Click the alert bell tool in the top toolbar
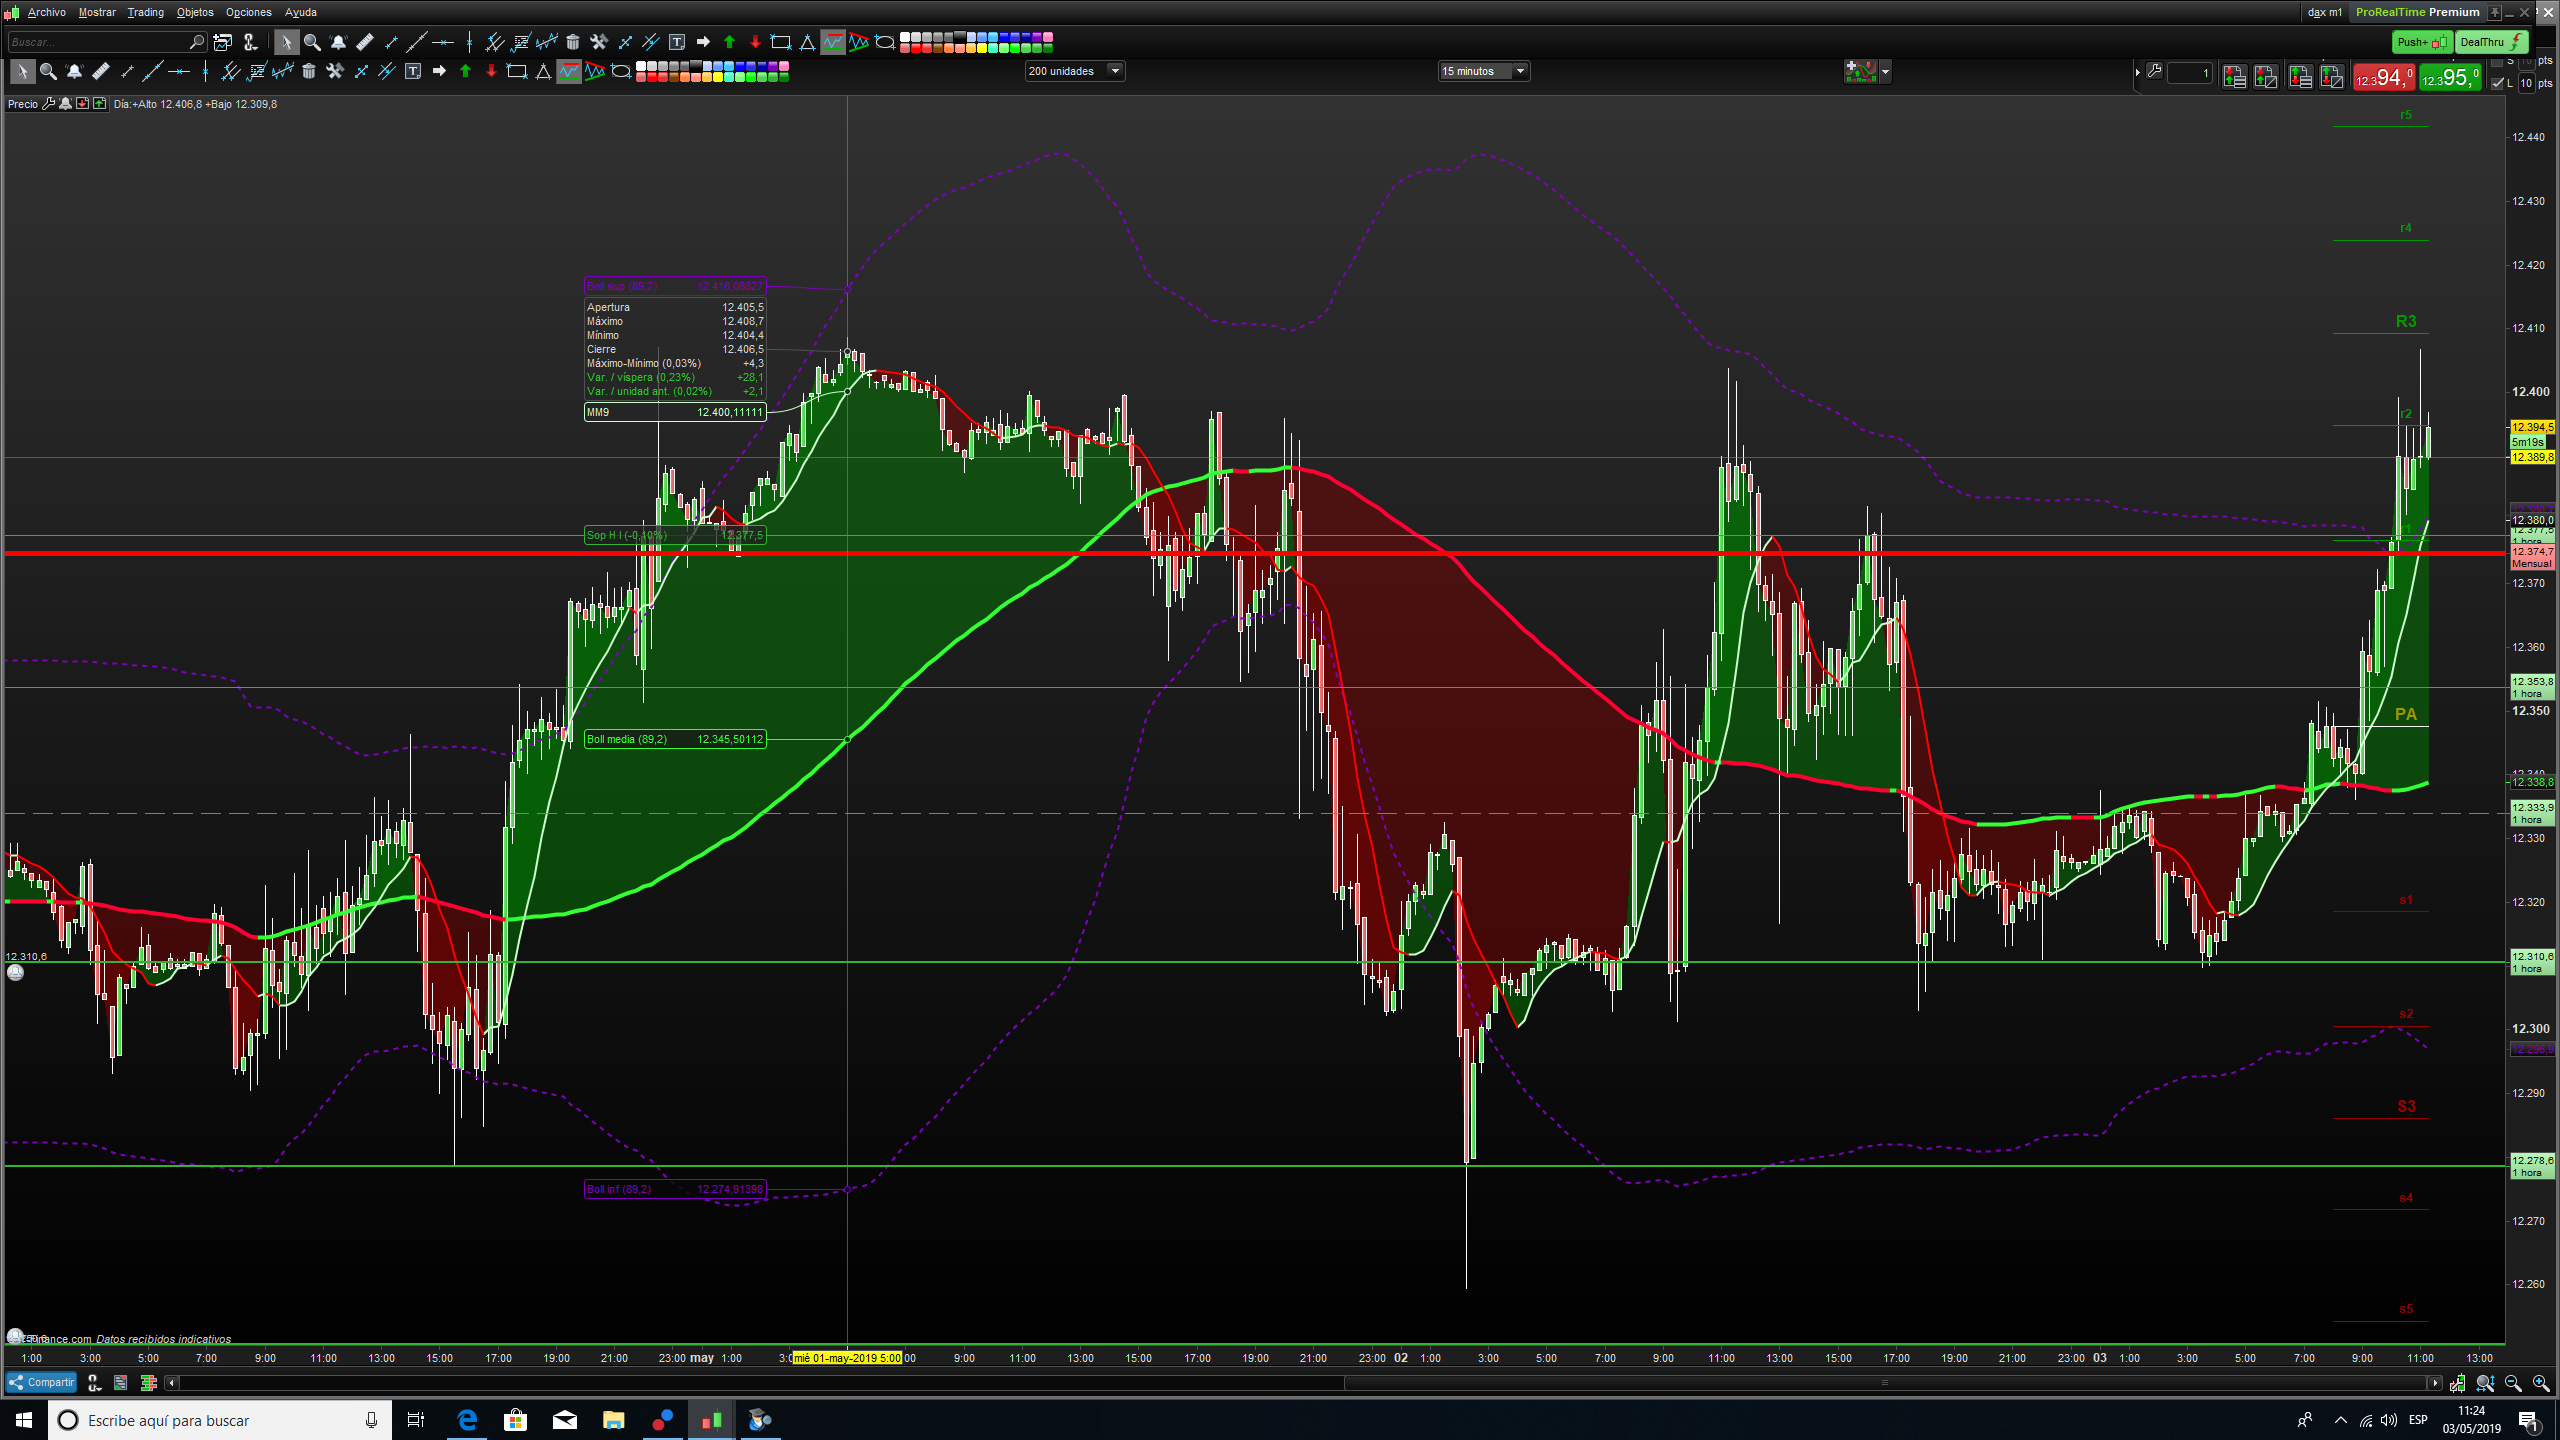 point(338,42)
